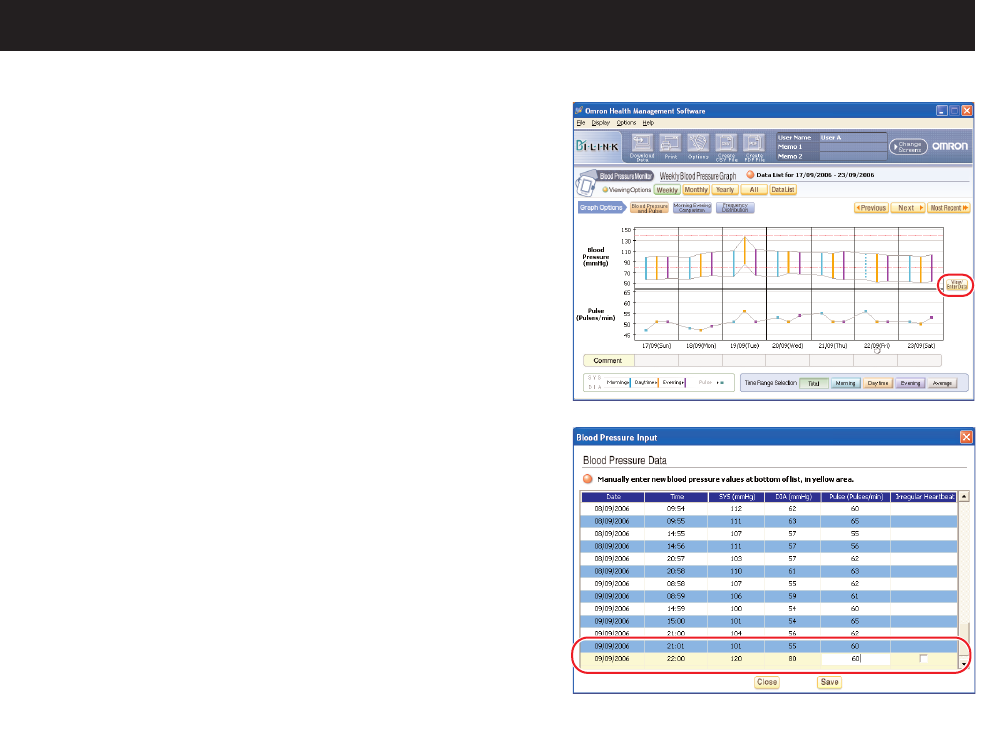
Task: Open the Options menu in menu bar
Action: coord(626,123)
